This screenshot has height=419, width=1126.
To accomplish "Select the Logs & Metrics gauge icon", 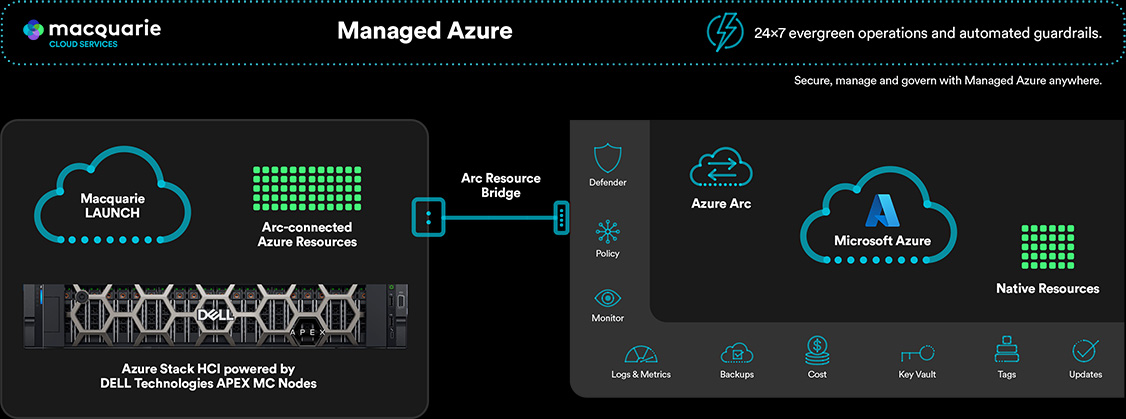I will click(x=641, y=354).
